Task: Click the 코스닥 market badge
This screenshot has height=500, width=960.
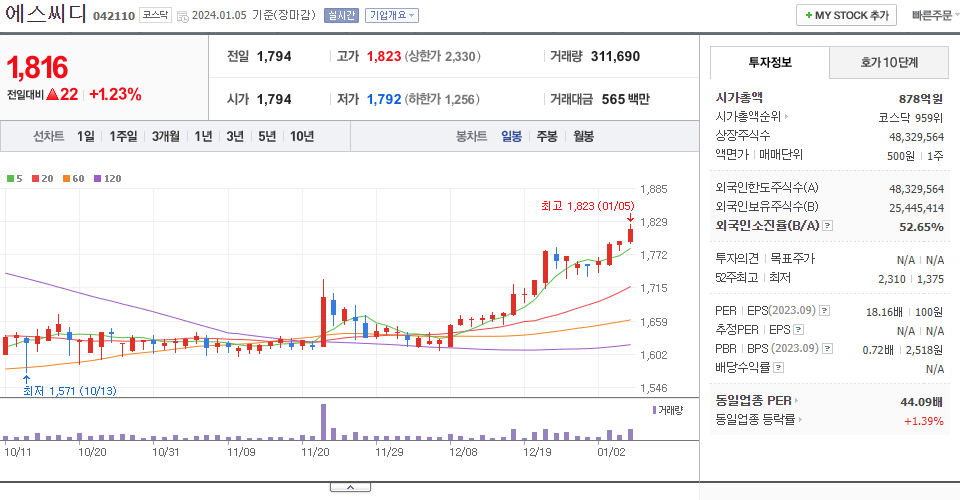Action: point(156,15)
